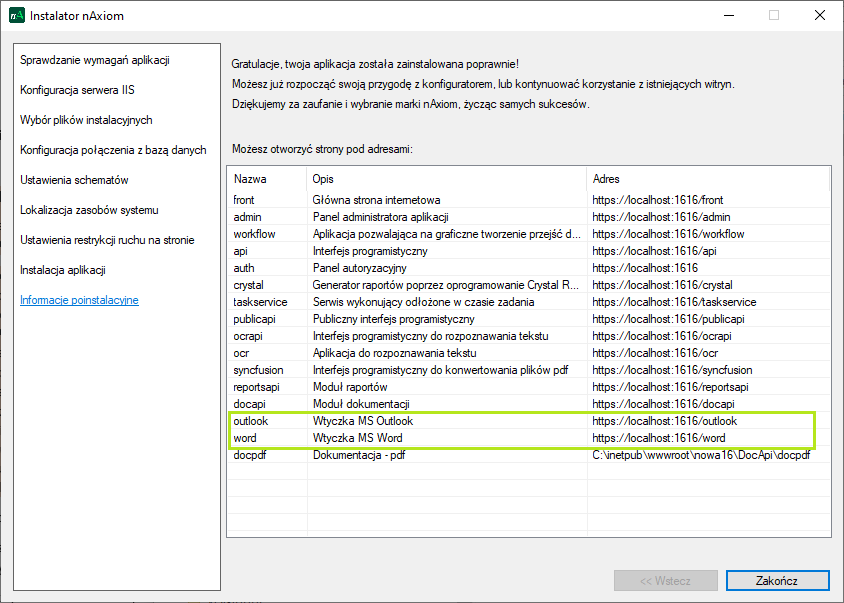The image size is (844, 603).
Task: Select the admin panel row
Action: click(x=247, y=217)
